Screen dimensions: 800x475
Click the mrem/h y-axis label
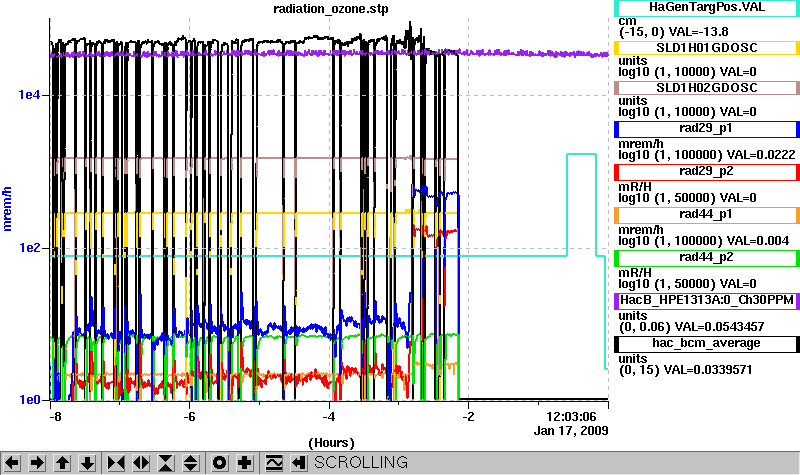point(7,209)
